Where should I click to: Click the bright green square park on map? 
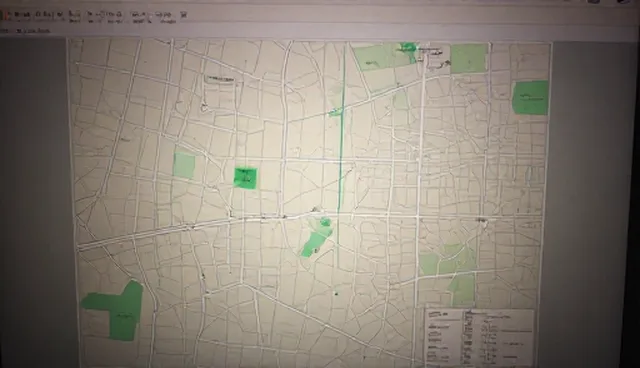click(245, 177)
